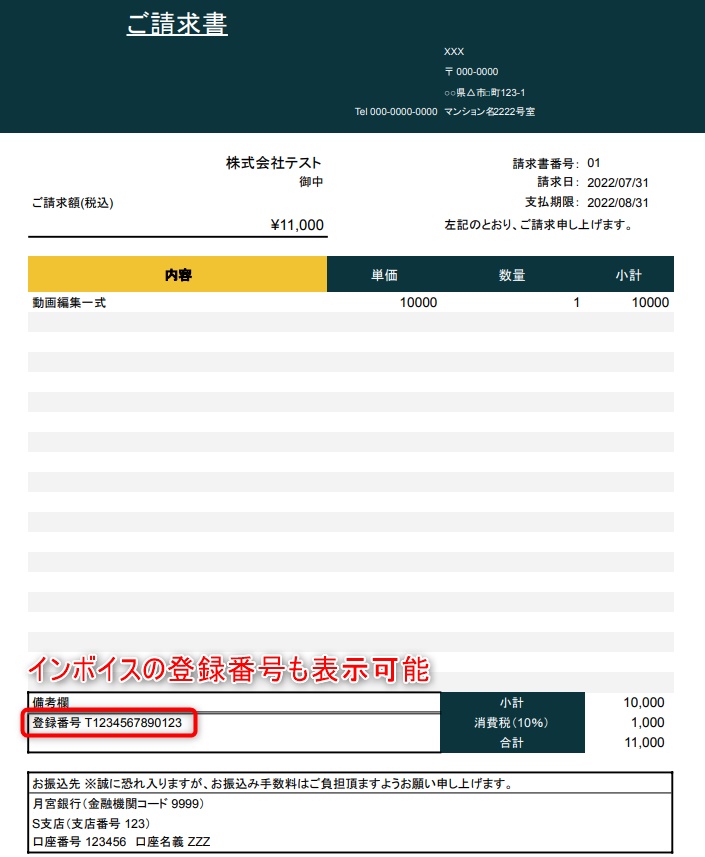
Task: Click マンション名2222号室 address line
Action: (x=489, y=111)
